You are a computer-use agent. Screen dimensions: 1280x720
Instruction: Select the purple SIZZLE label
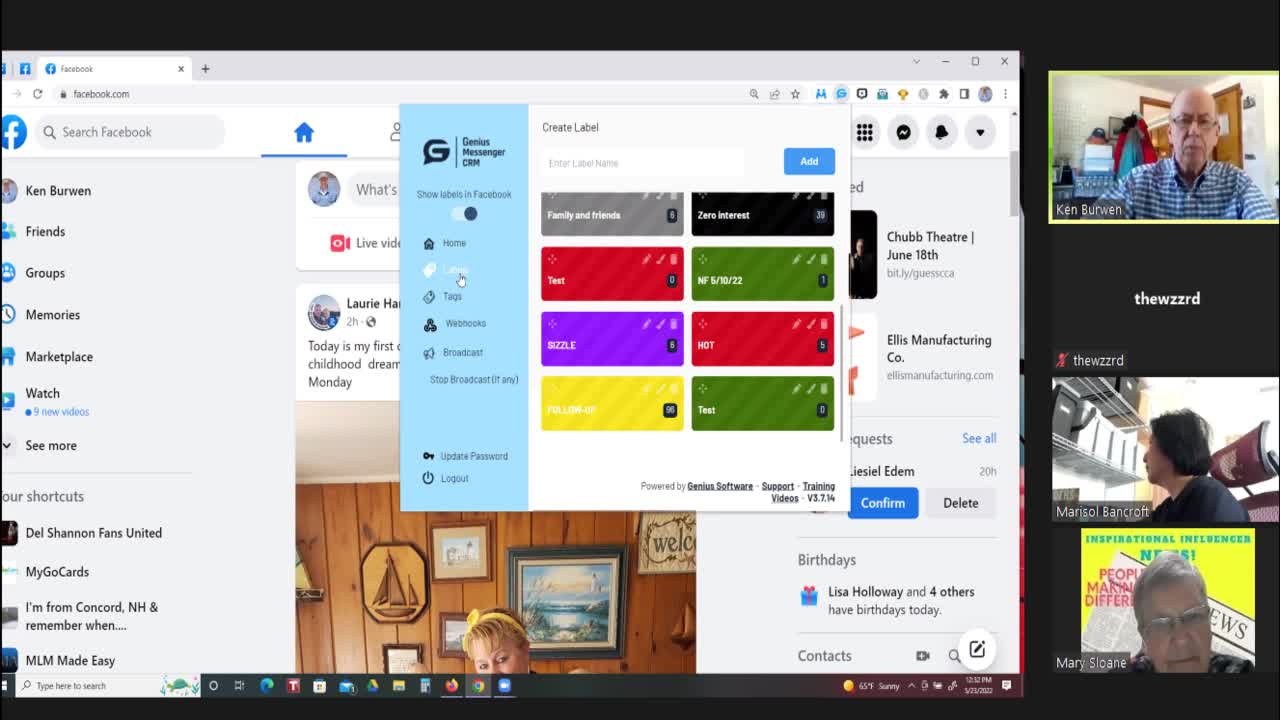(x=612, y=338)
